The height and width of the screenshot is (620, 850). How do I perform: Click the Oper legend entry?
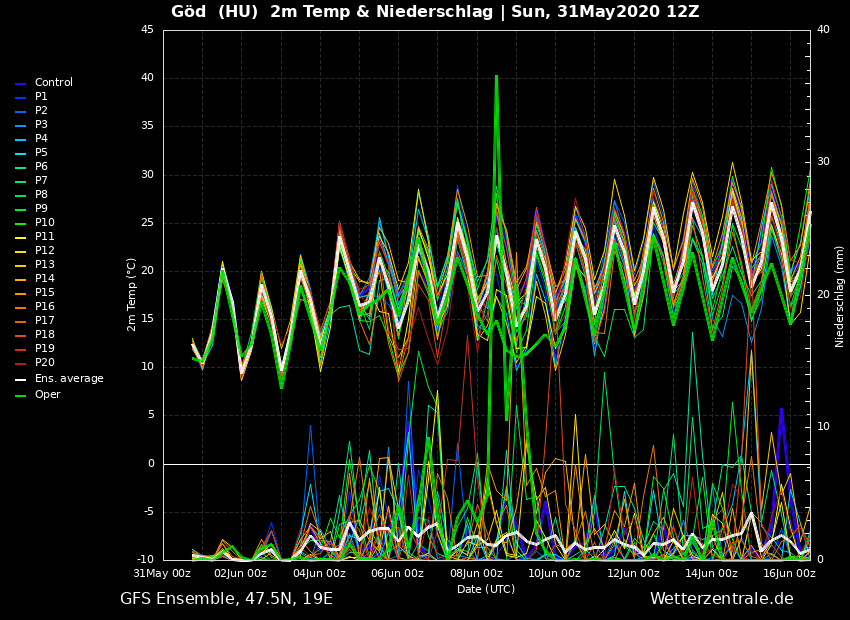pyautogui.click(x=47, y=395)
